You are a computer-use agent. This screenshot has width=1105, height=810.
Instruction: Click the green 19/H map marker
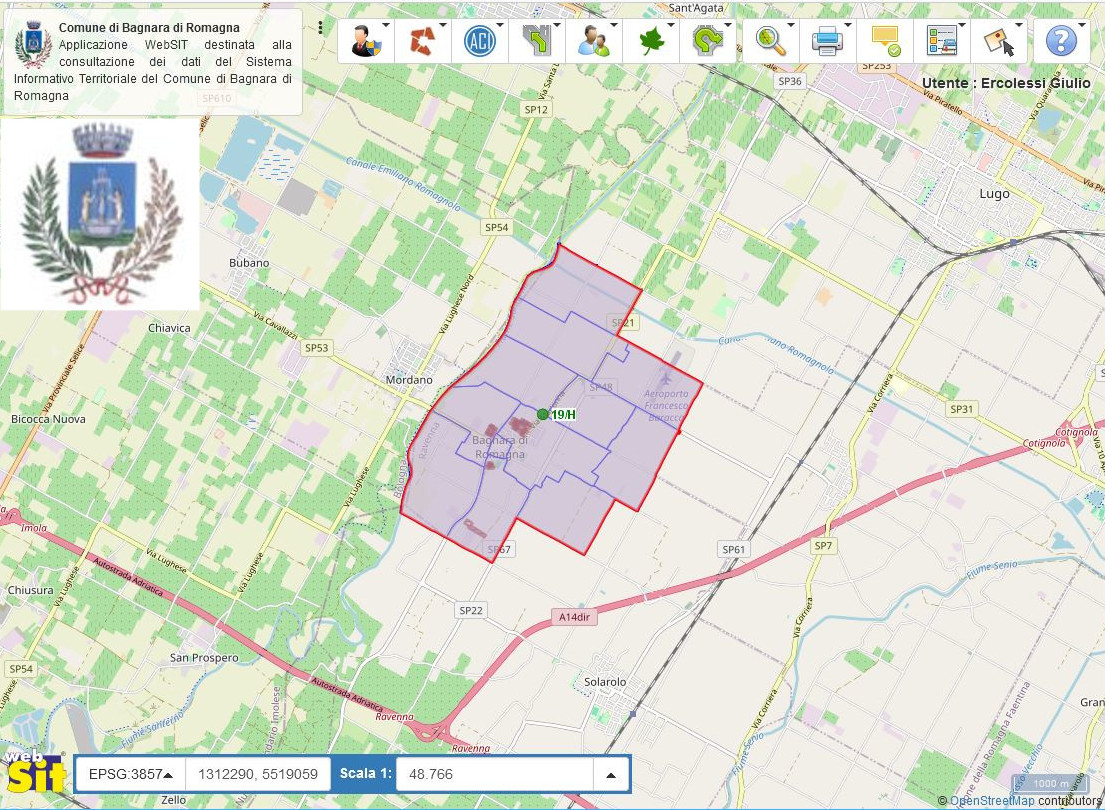coord(543,415)
